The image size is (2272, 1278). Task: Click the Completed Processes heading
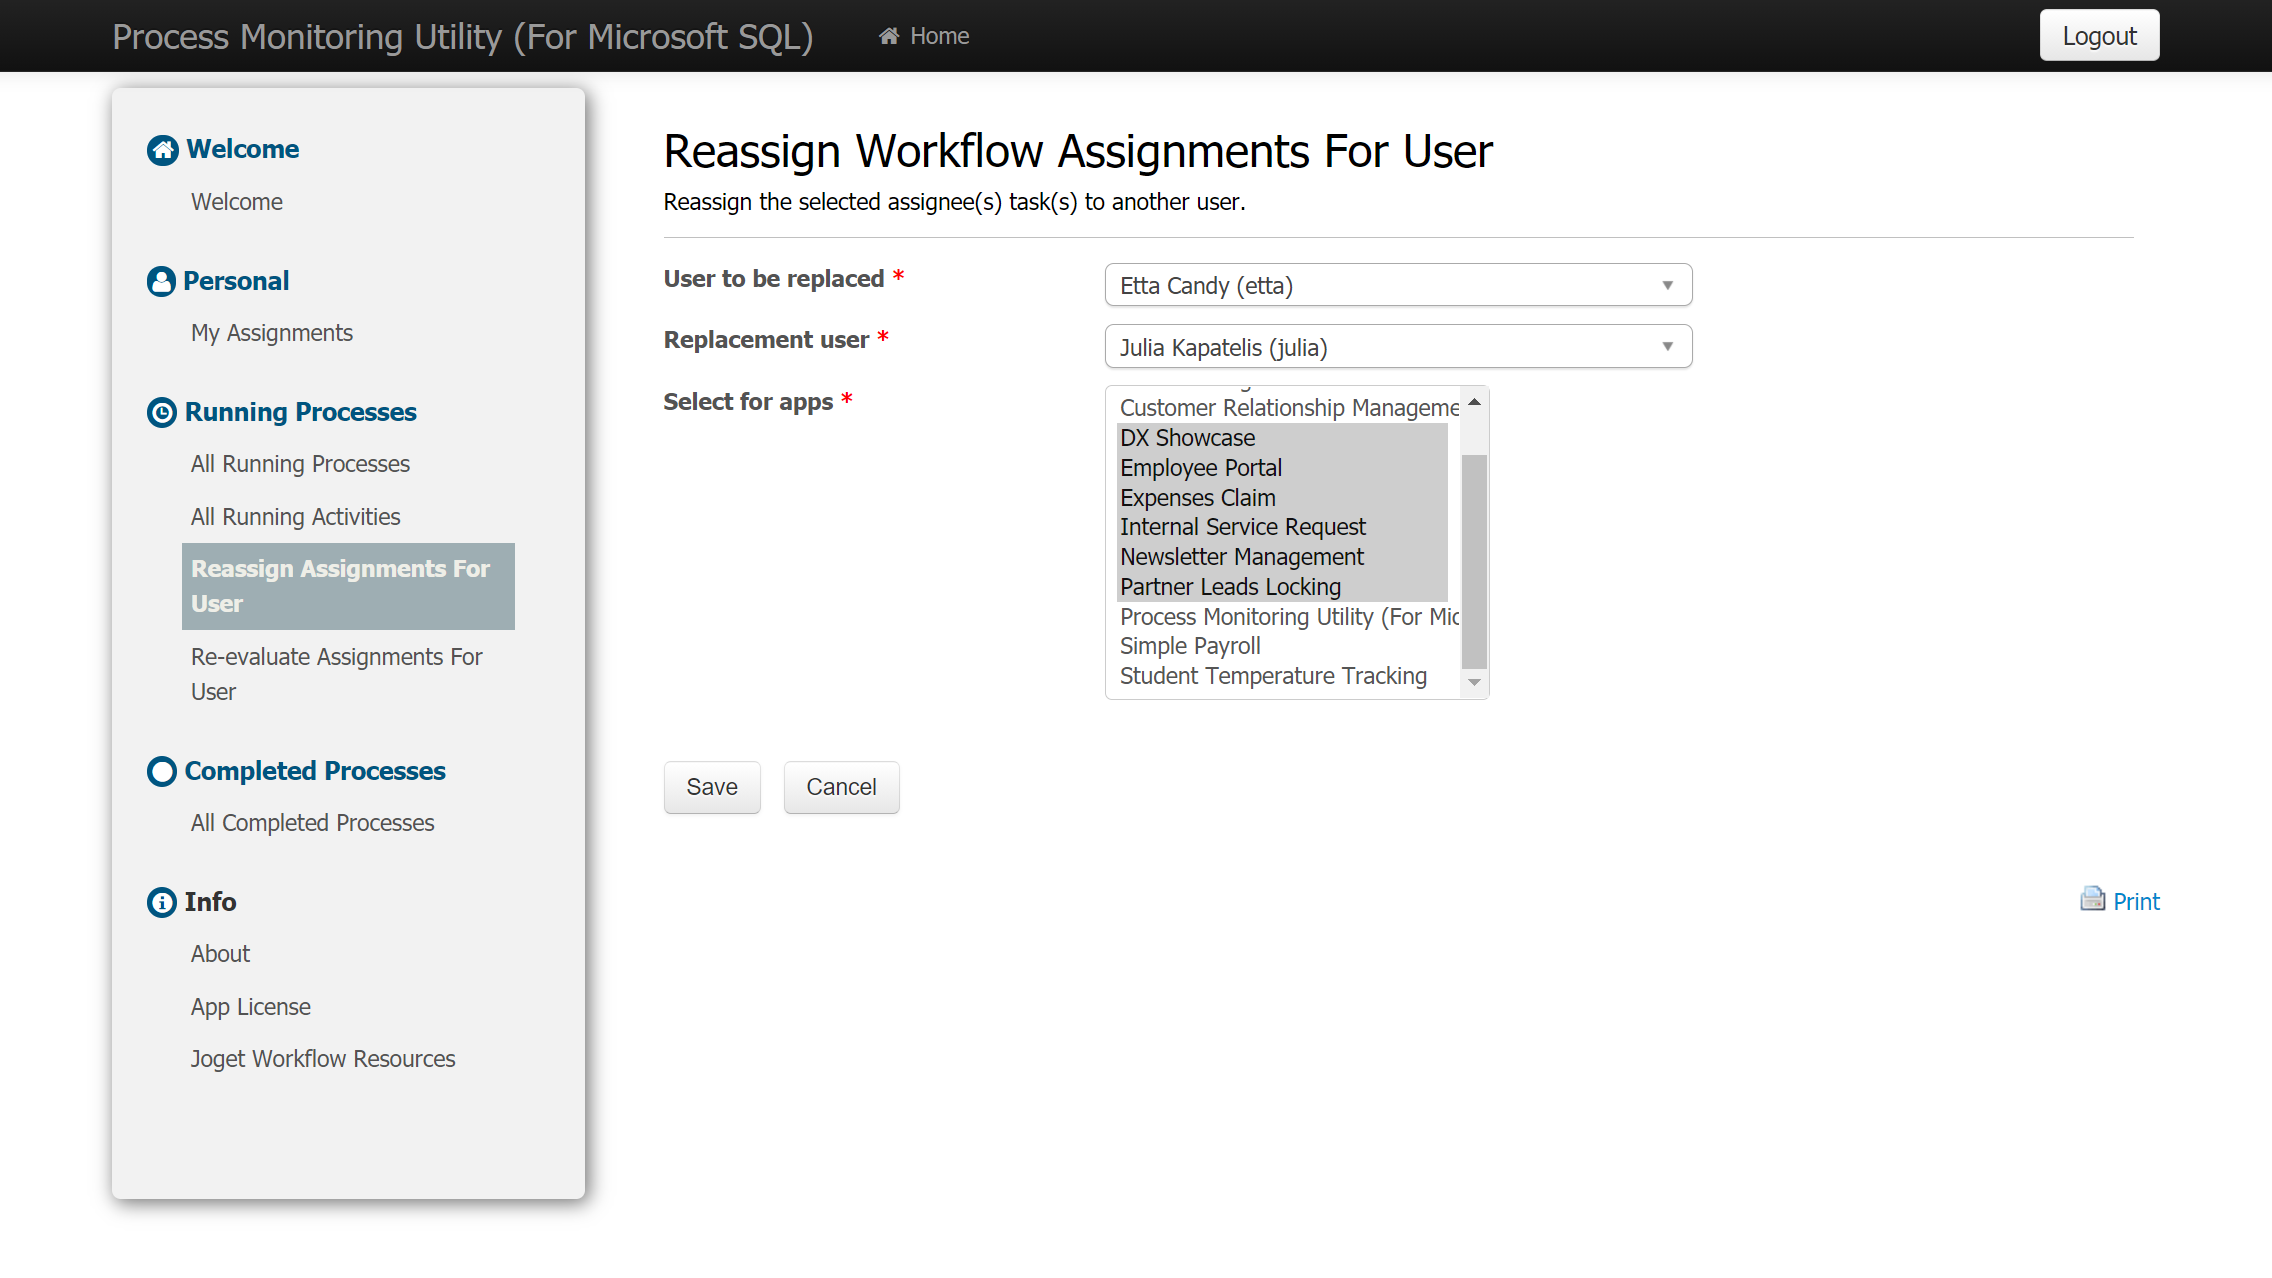[x=315, y=771]
